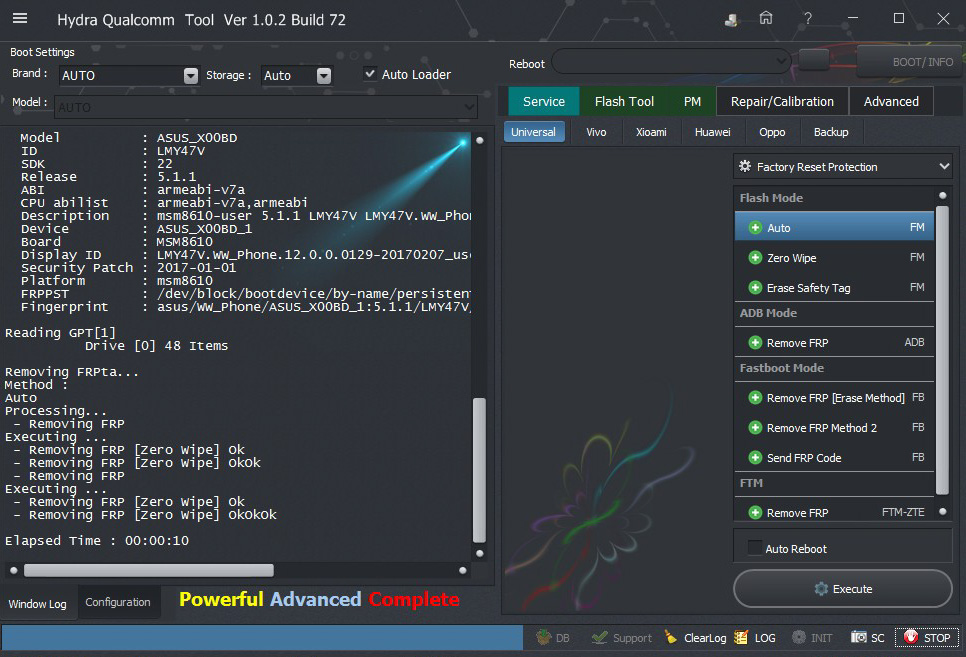Switch to the Window Log tab
This screenshot has width=966, height=657.
(38, 603)
